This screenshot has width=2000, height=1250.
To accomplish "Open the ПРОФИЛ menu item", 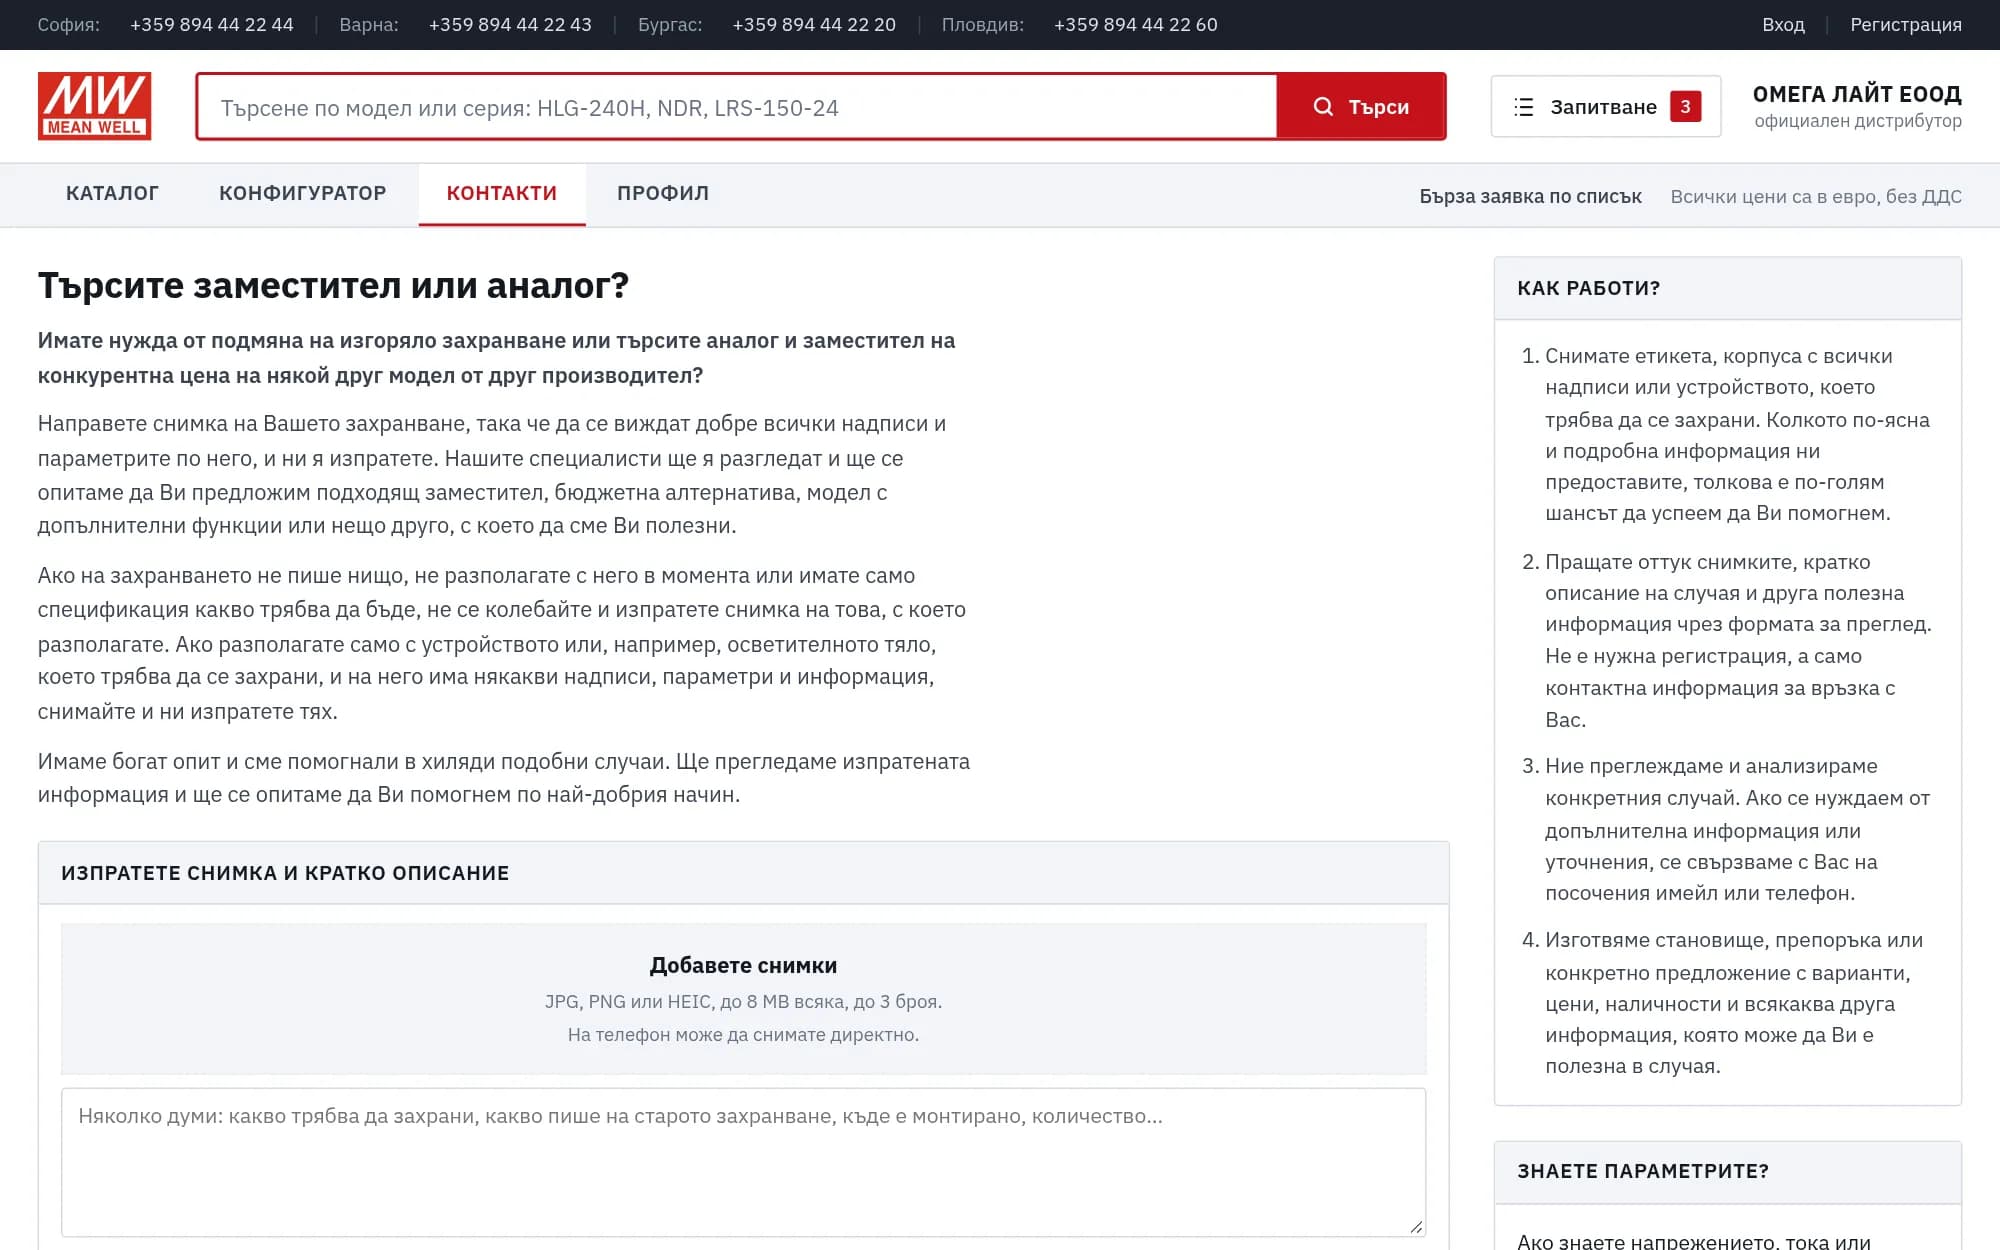I will pos(663,193).
